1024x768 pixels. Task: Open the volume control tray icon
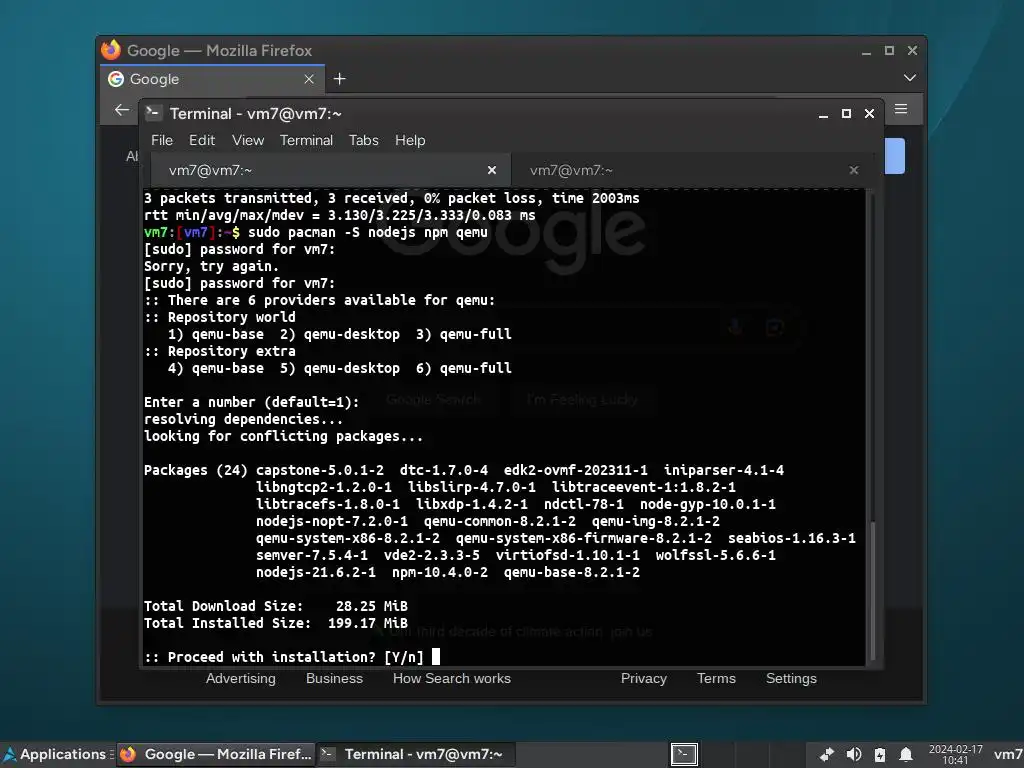click(853, 755)
